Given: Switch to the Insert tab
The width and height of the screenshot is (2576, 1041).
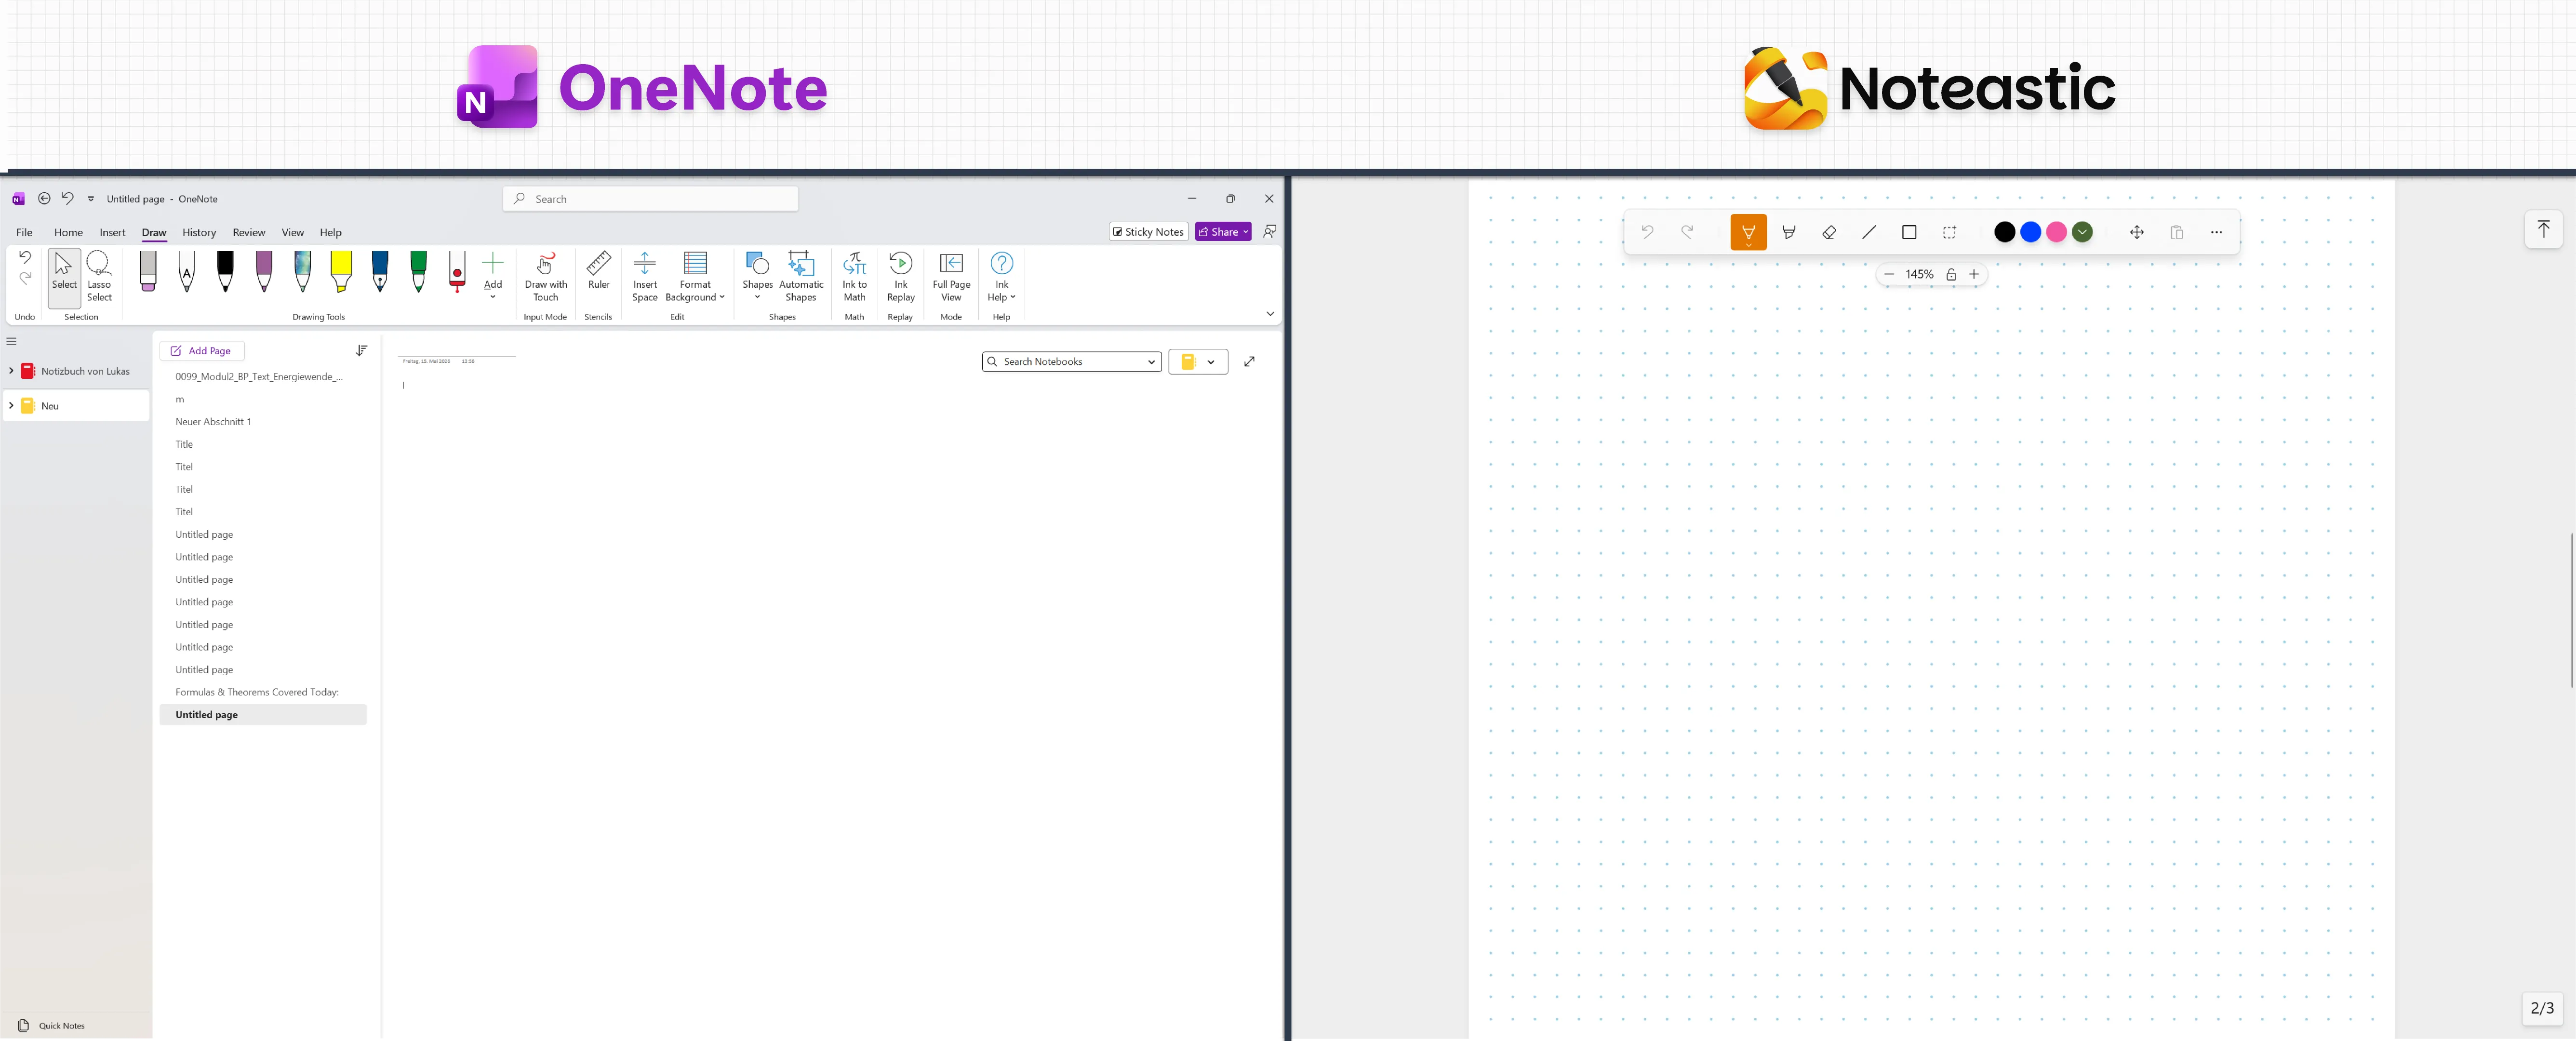Looking at the screenshot, I should click(x=112, y=232).
